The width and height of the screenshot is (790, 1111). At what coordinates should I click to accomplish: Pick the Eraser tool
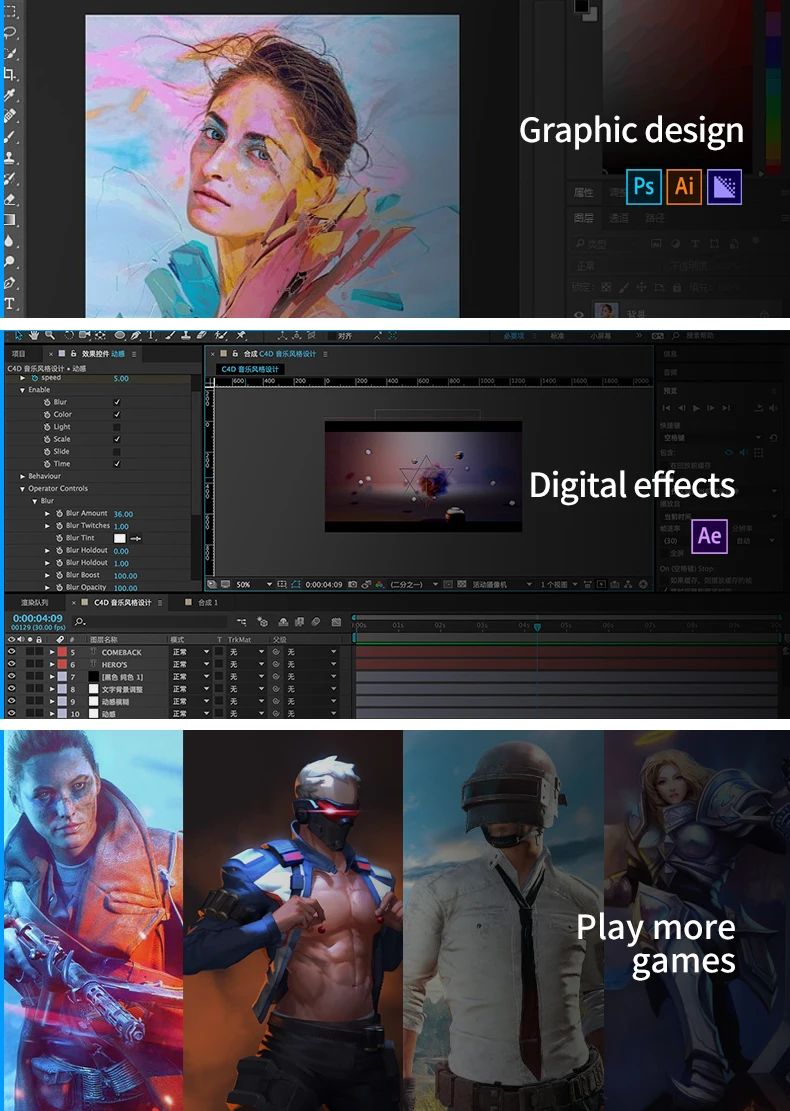pos(10,199)
